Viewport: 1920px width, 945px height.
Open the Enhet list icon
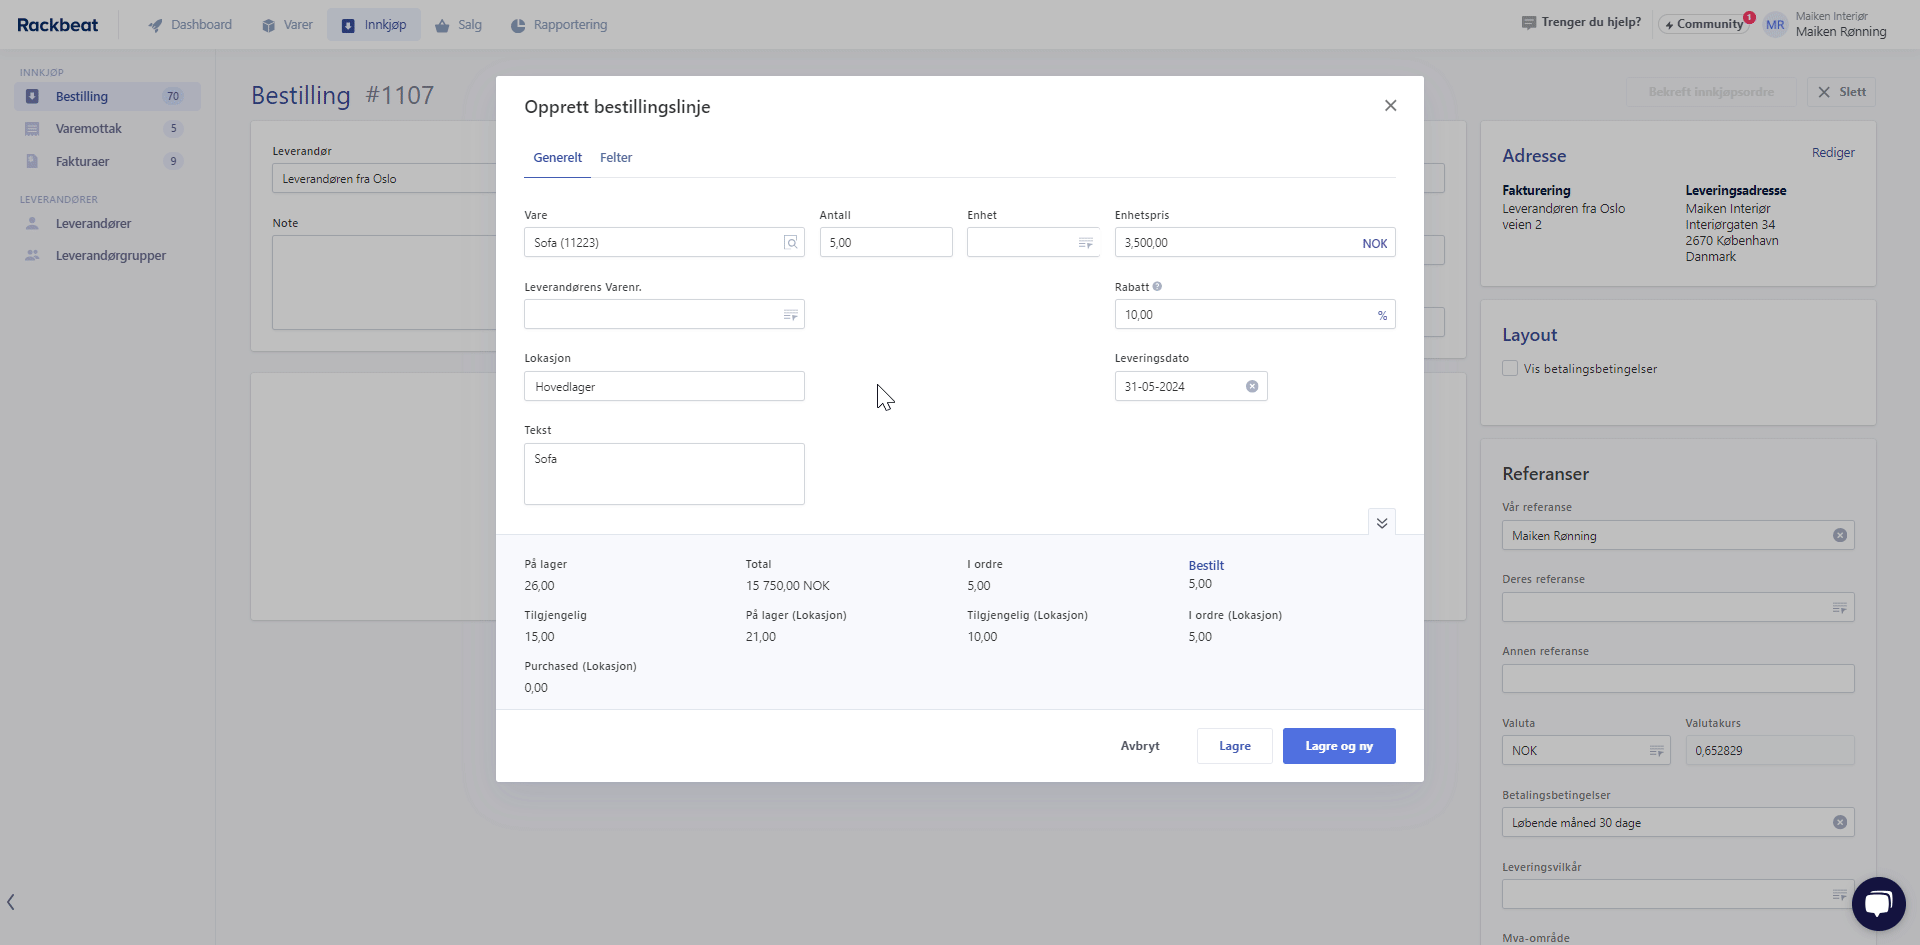[1086, 243]
